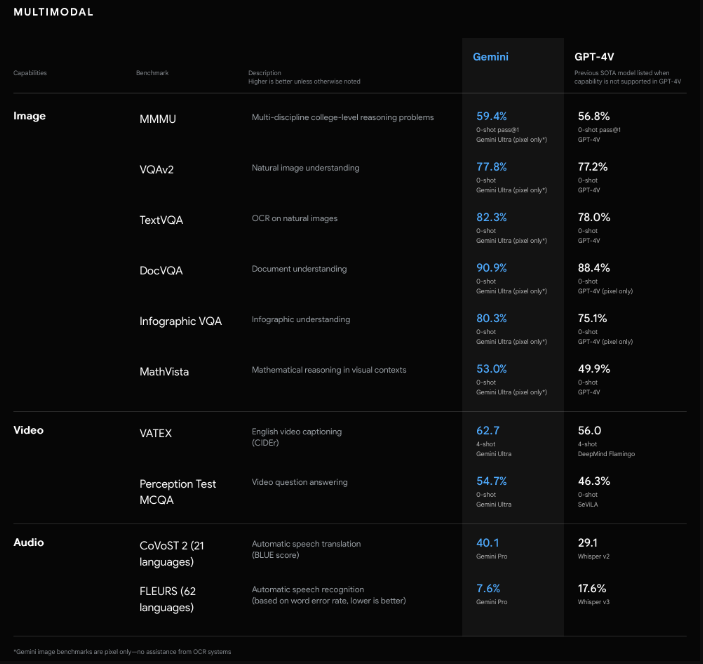Click the Infographic understanding description
The width and height of the screenshot is (703, 664).
(x=301, y=320)
